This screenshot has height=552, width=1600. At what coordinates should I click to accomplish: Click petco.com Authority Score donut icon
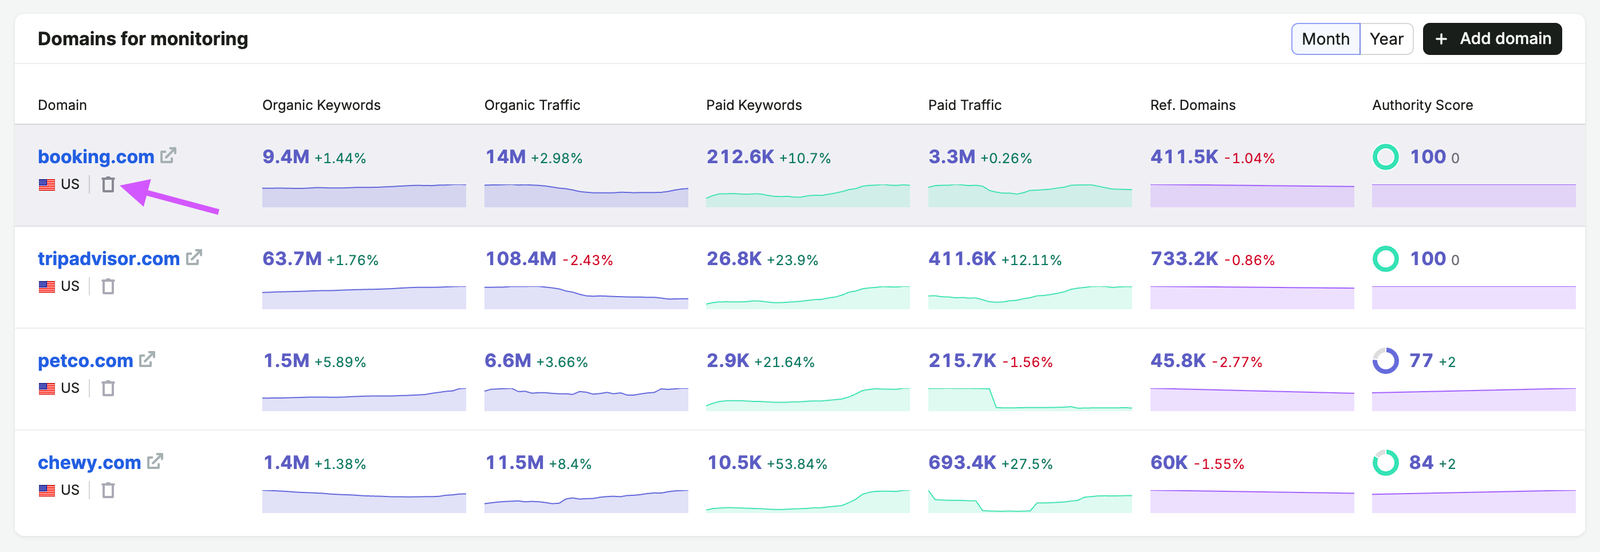1385,361
